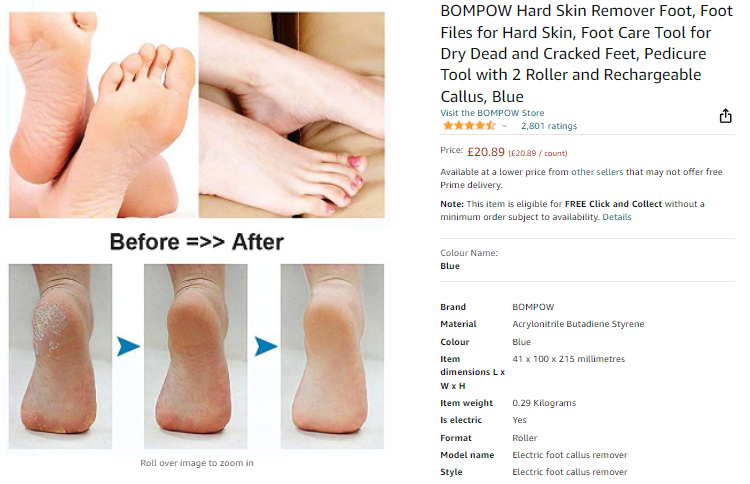Select the Blue colour name option

[450, 266]
